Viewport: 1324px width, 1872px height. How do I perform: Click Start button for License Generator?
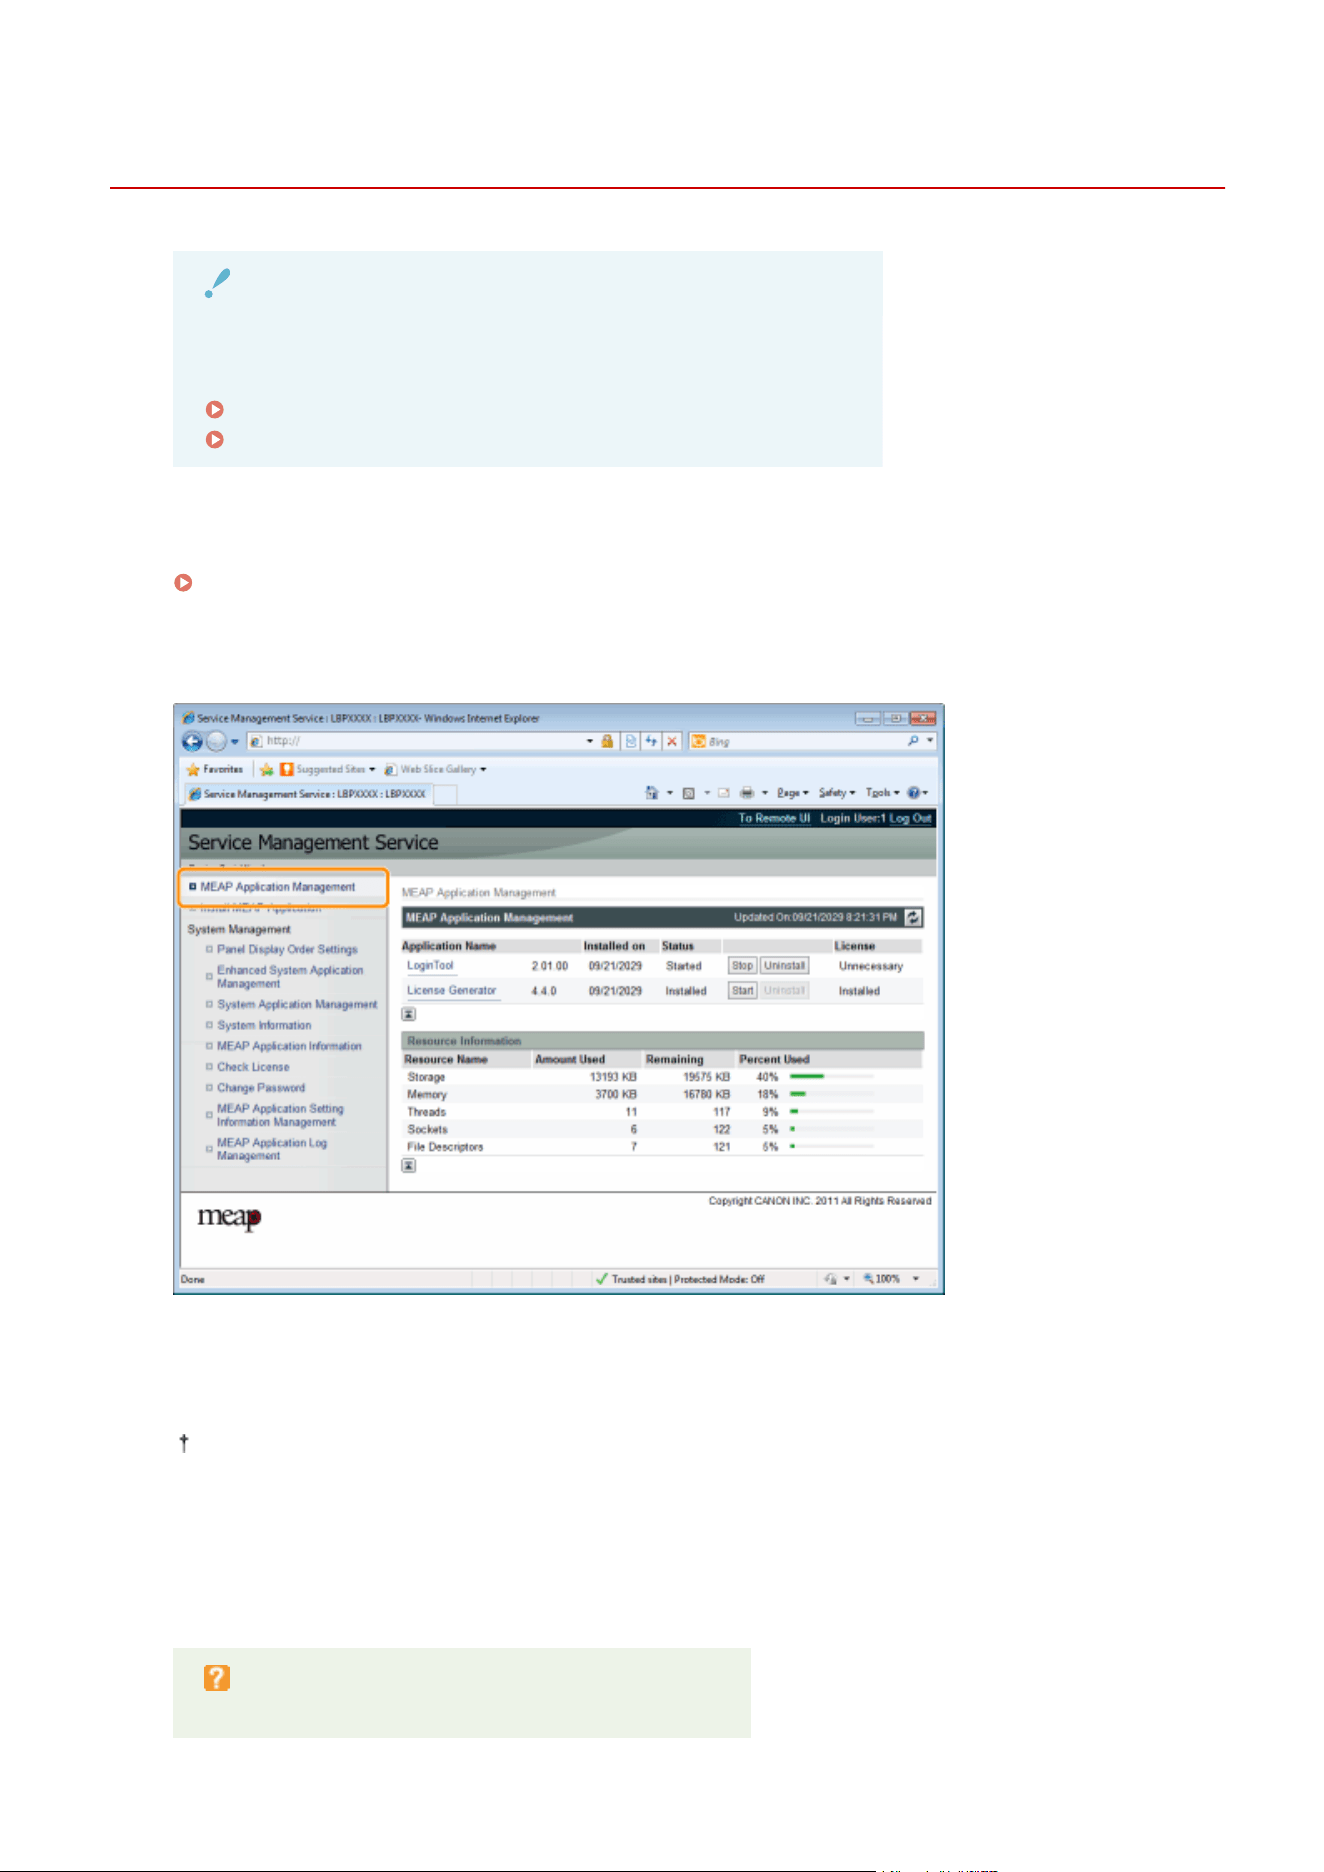point(742,991)
